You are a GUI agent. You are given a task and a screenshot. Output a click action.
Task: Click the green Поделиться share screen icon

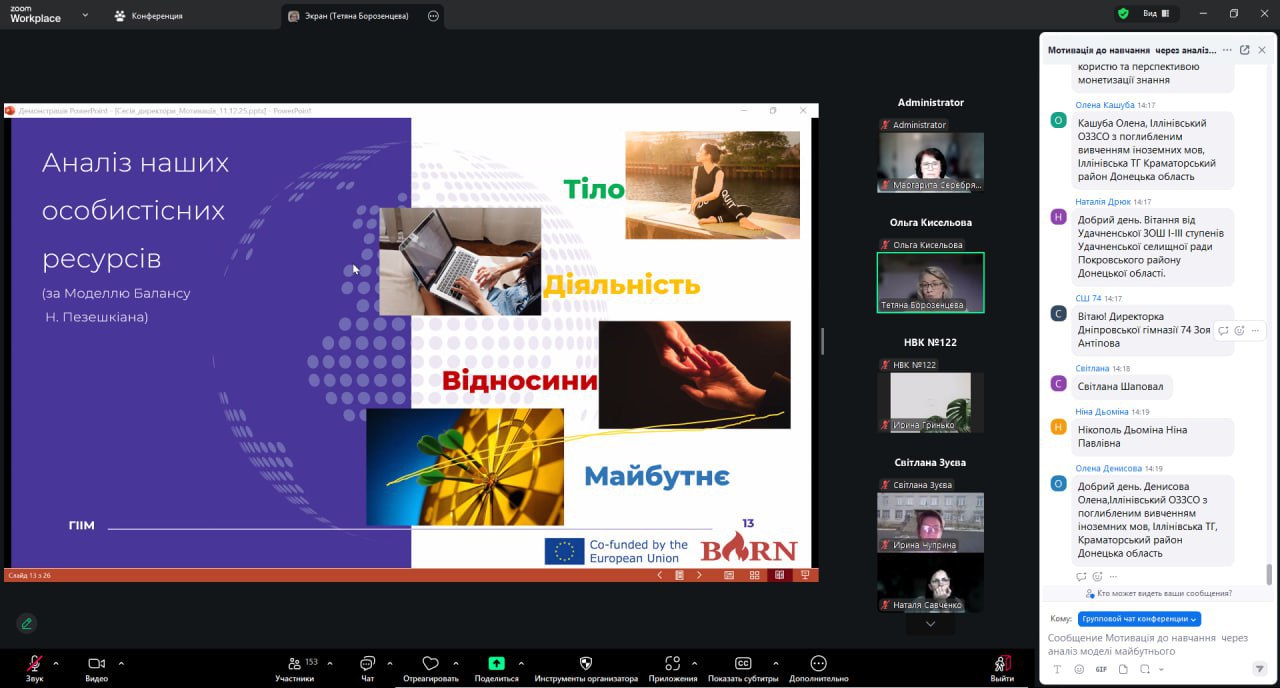[x=496, y=663]
